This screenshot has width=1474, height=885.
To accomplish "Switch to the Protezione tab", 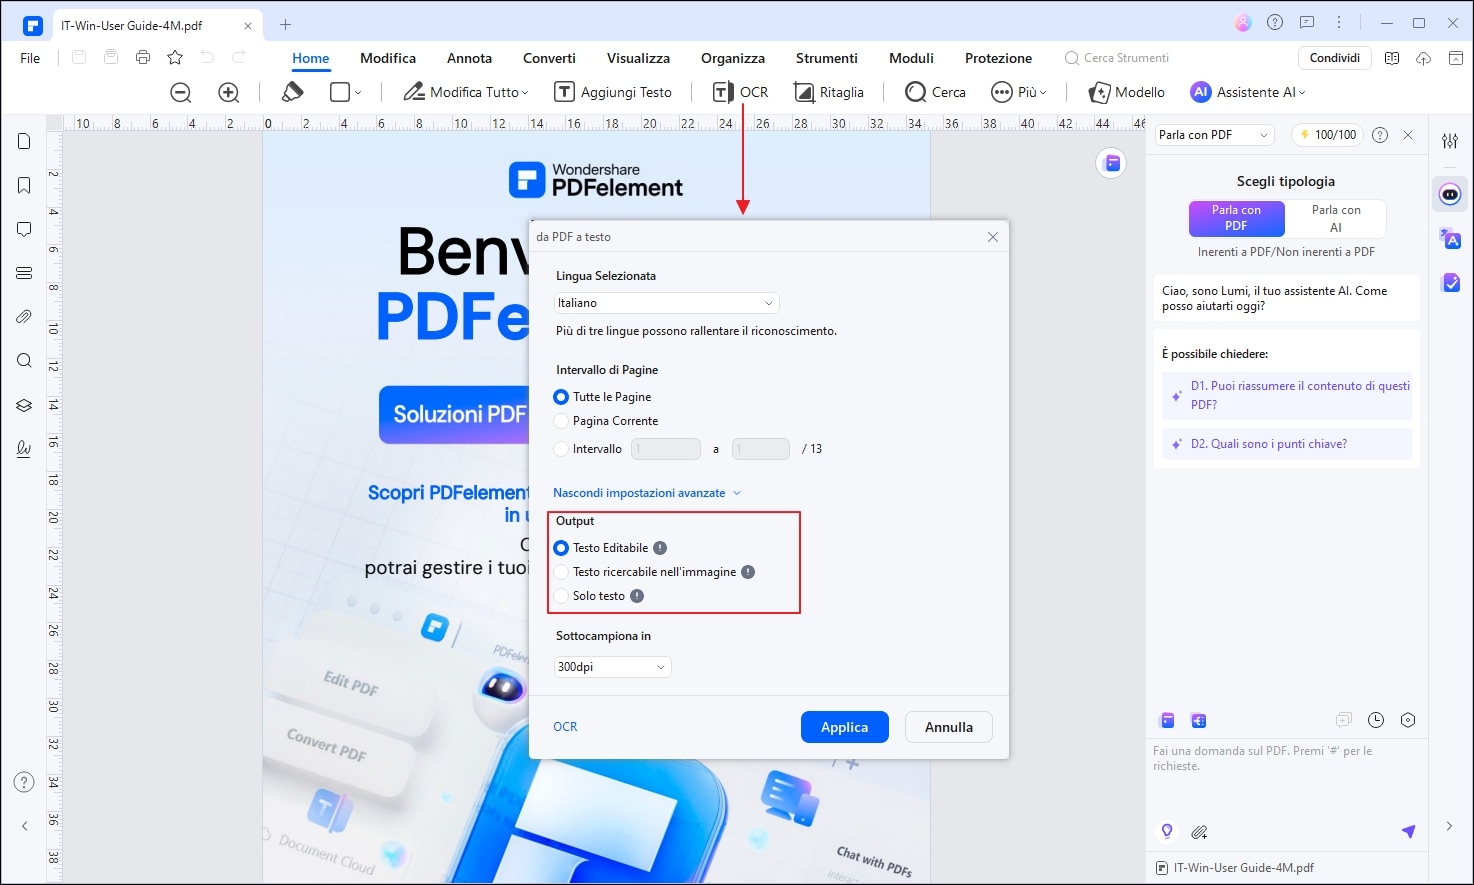I will point(998,58).
